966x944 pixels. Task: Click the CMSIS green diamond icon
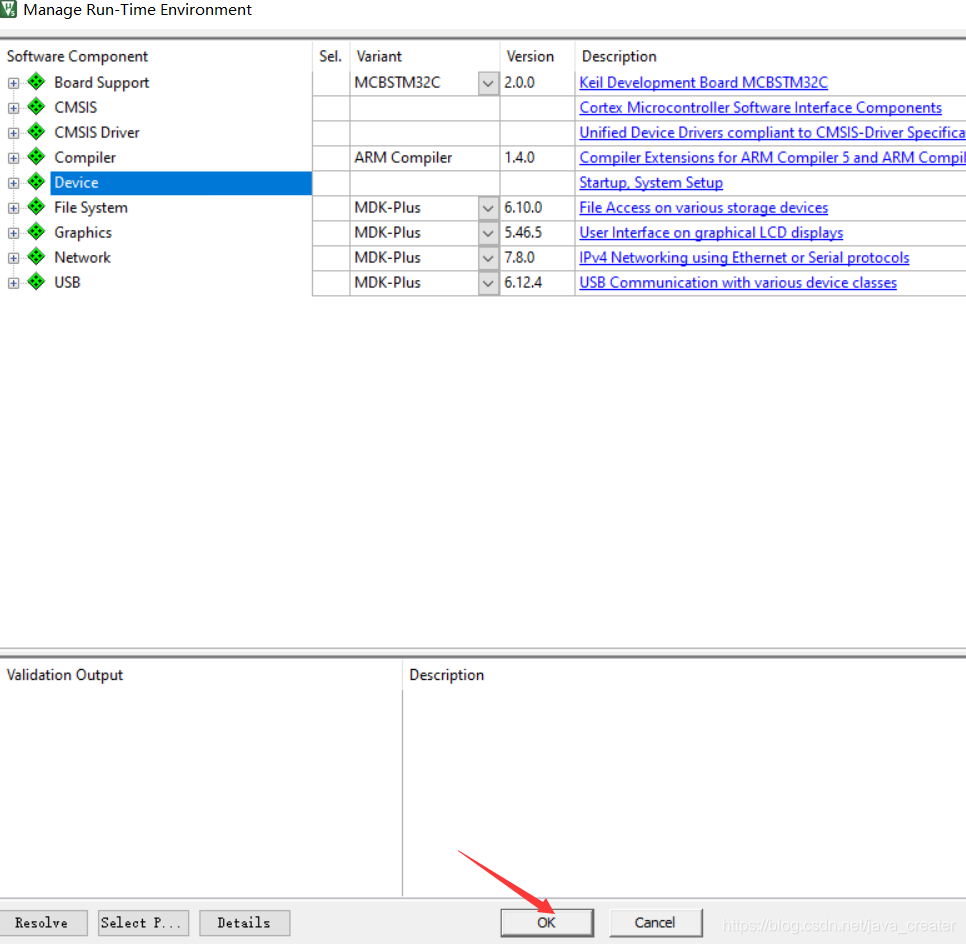pyautogui.click(x=36, y=107)
